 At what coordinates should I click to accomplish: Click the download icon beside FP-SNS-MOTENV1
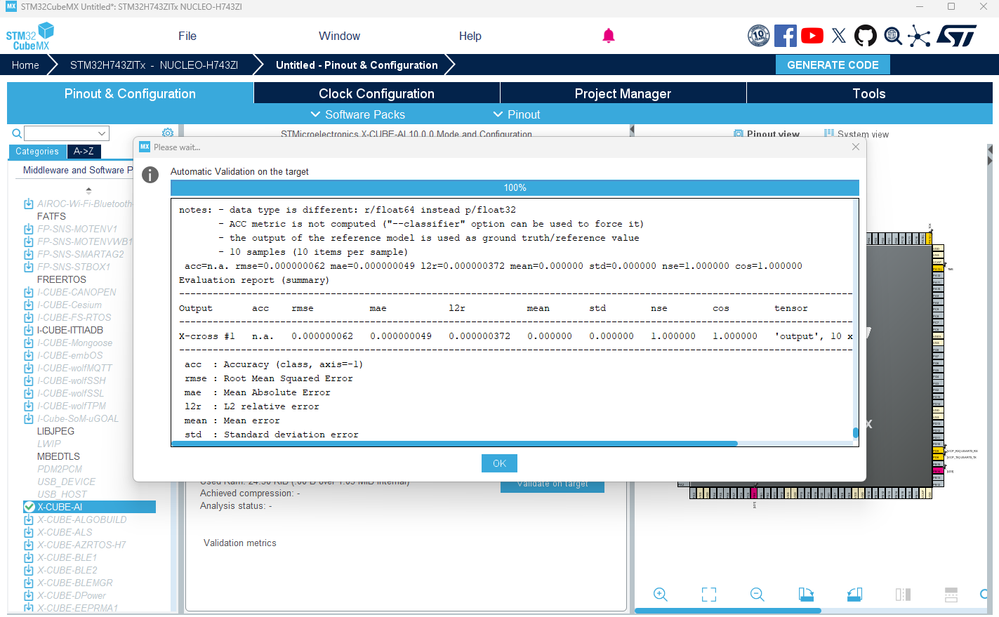[29, 229]
